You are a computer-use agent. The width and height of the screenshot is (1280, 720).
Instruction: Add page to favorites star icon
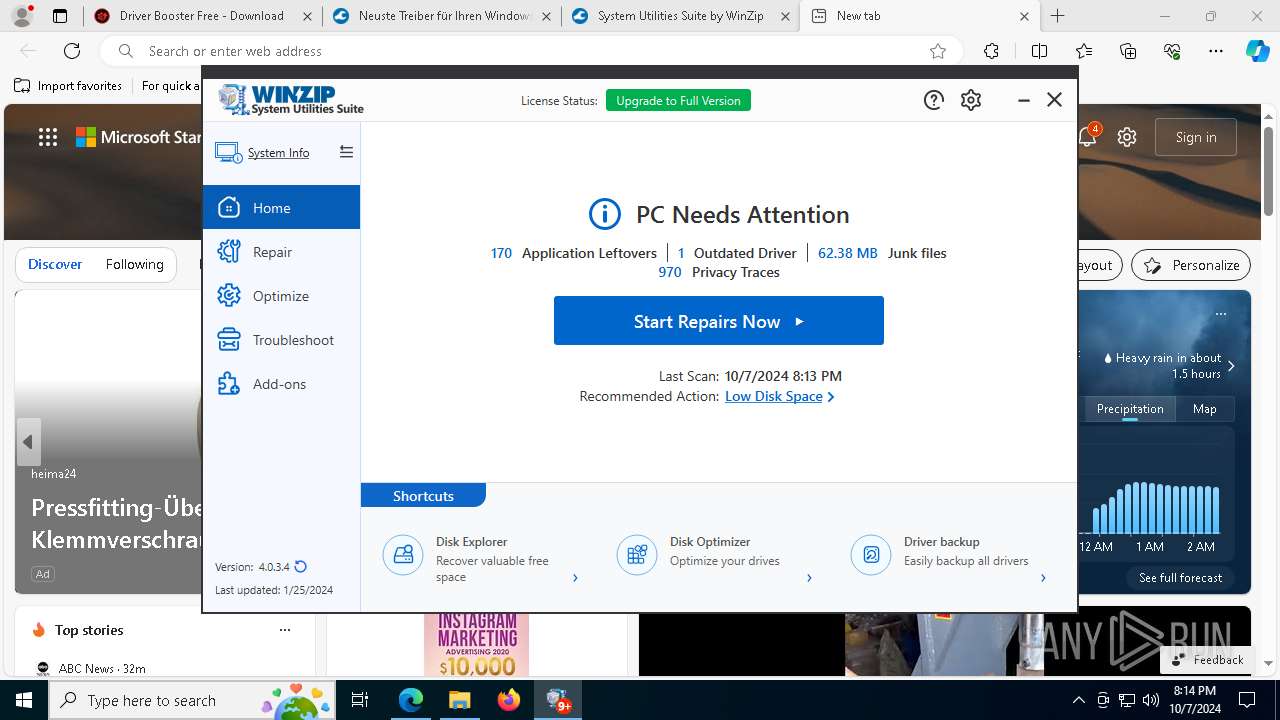[938, 51]
